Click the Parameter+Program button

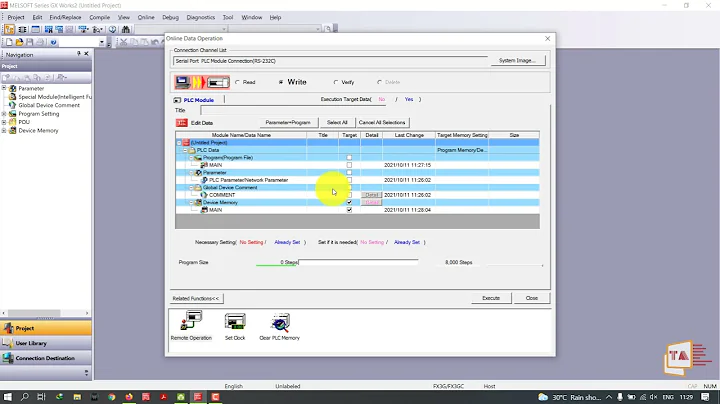(x=288, y=123)
